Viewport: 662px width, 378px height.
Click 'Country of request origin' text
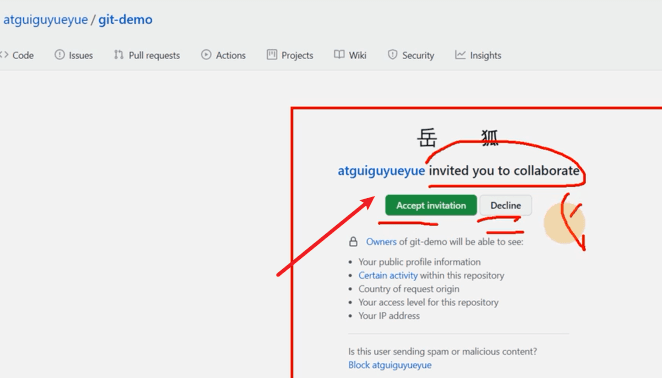coord(409,289)
